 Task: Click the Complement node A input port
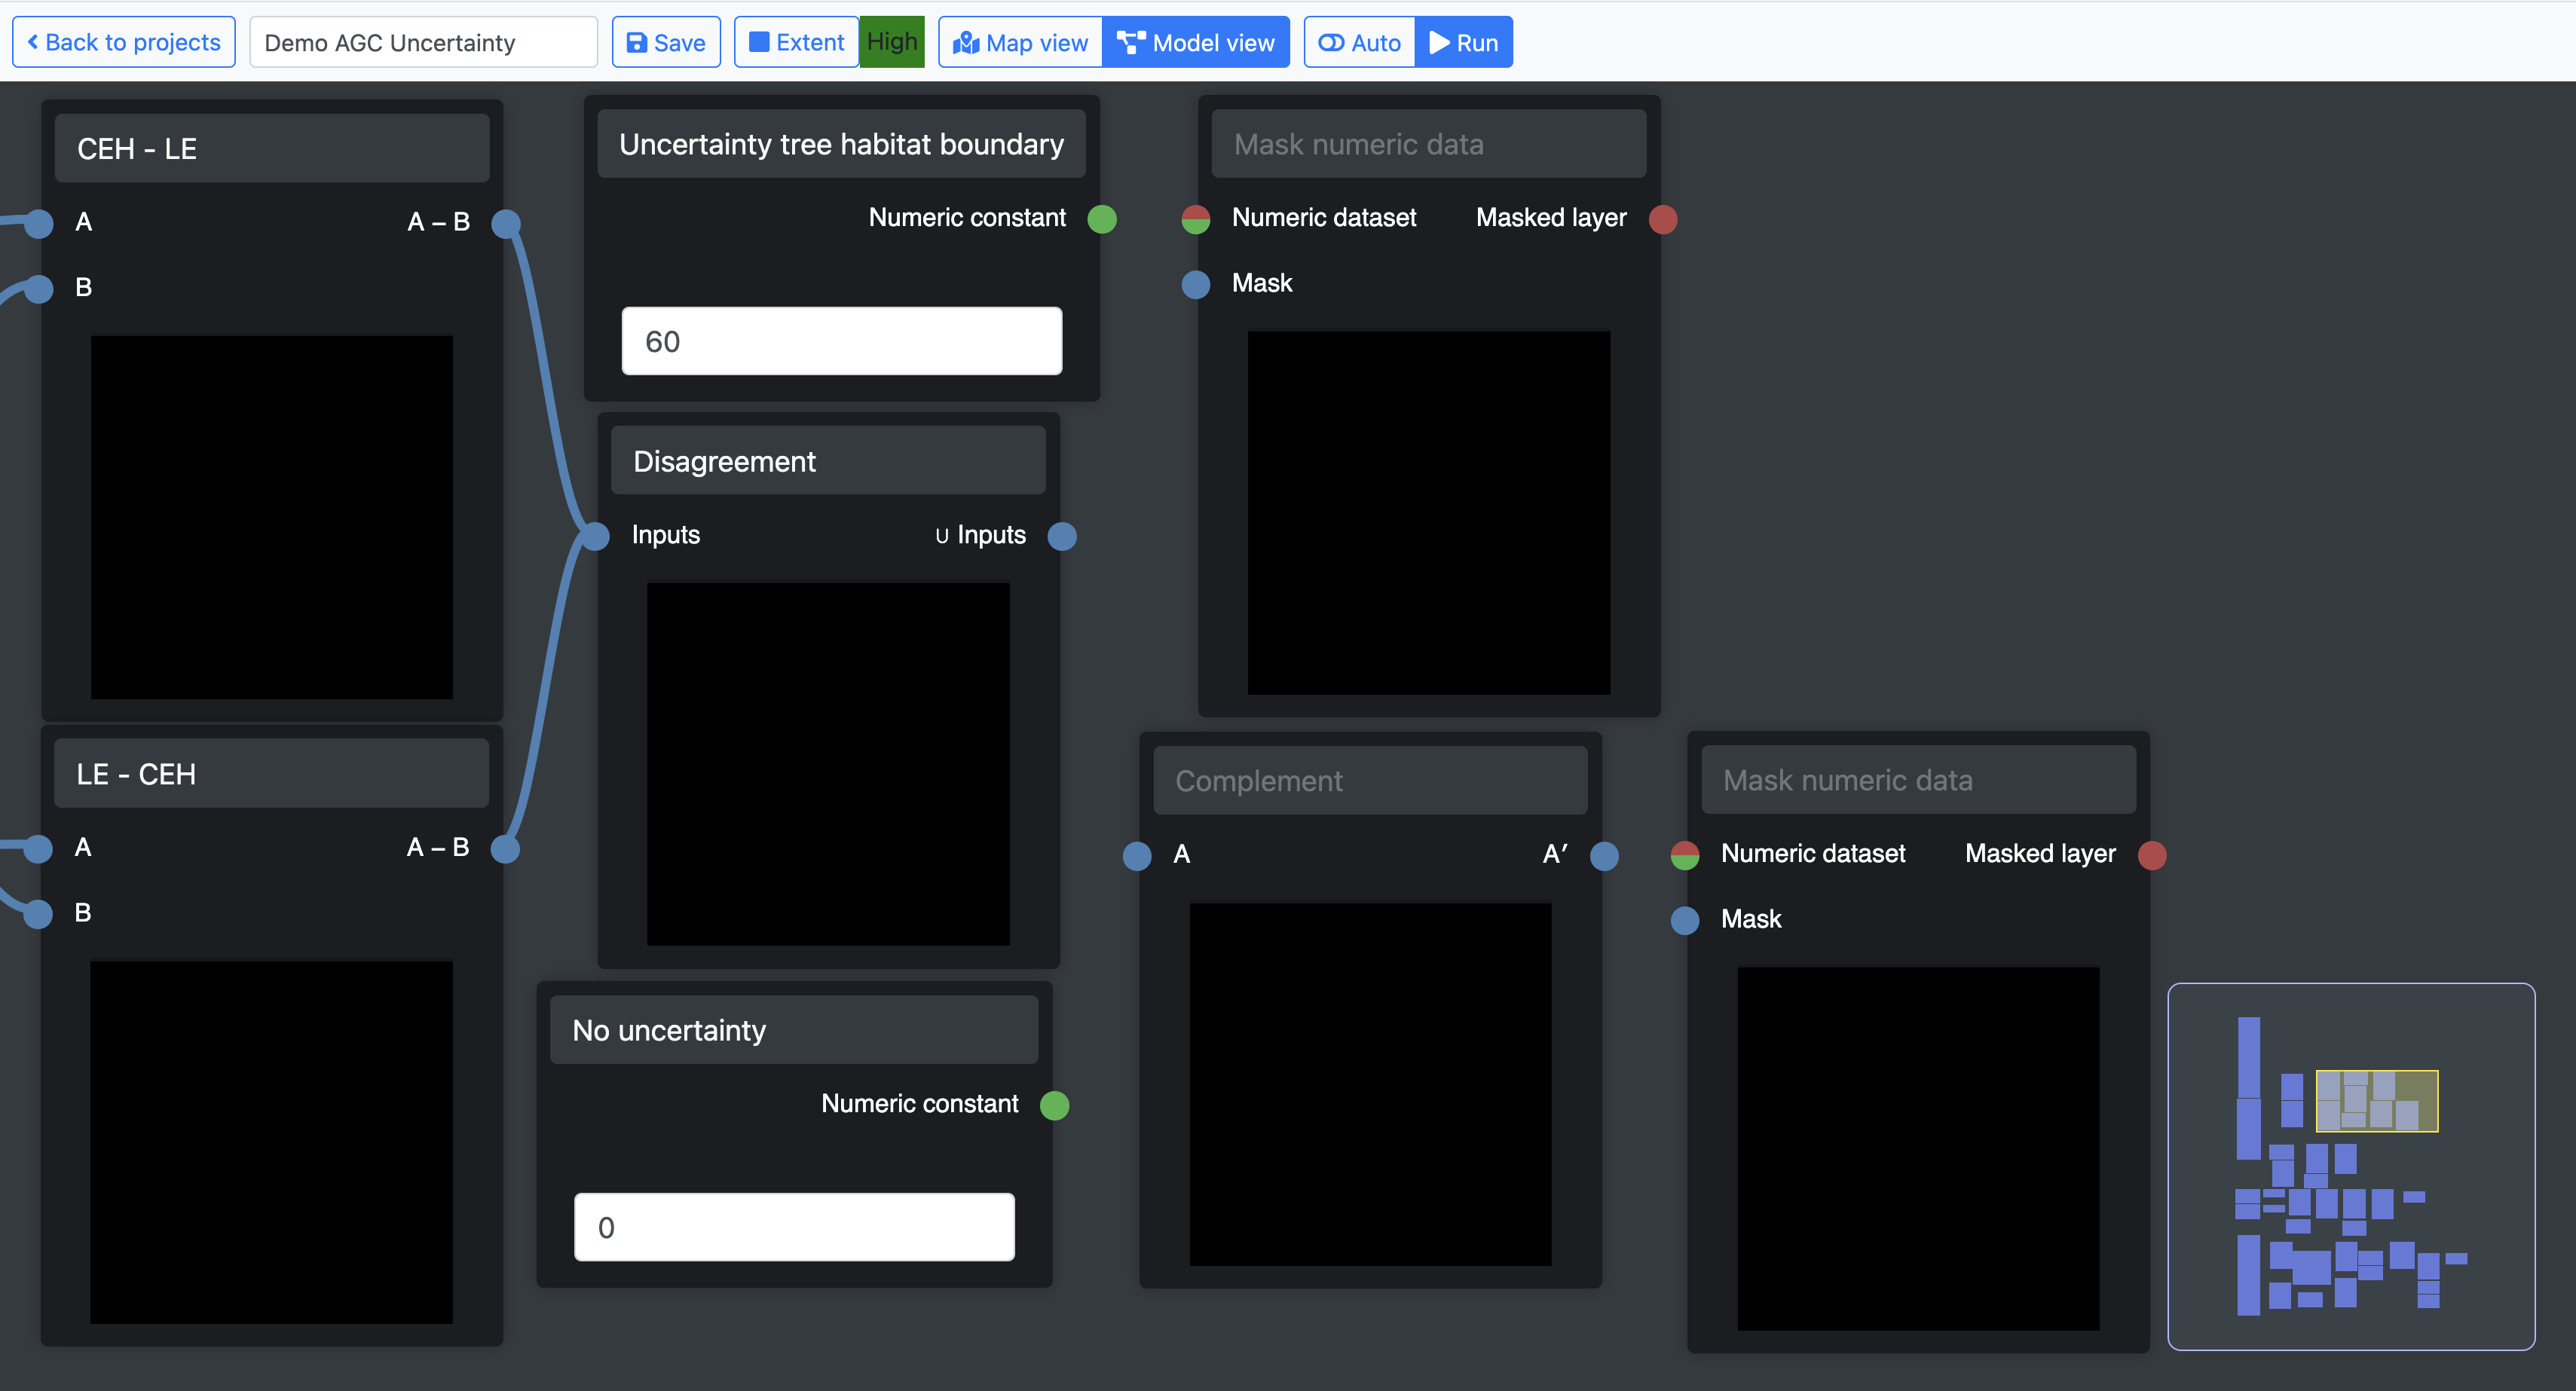1136,856
